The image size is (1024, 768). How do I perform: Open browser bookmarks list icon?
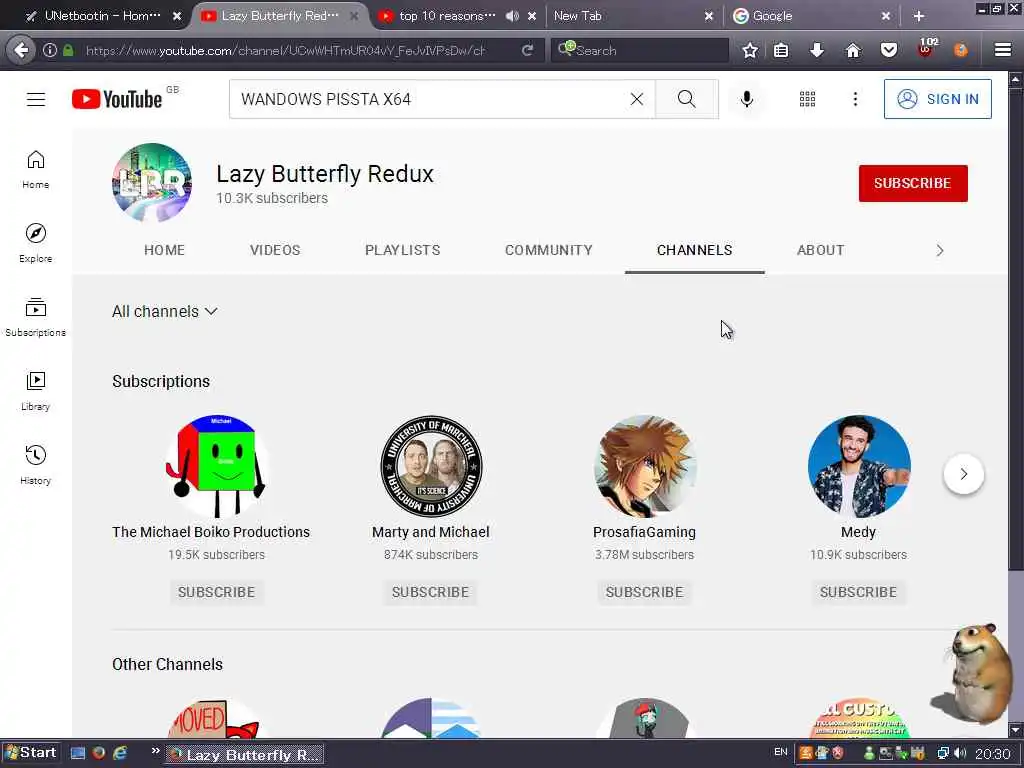(781, 50)
